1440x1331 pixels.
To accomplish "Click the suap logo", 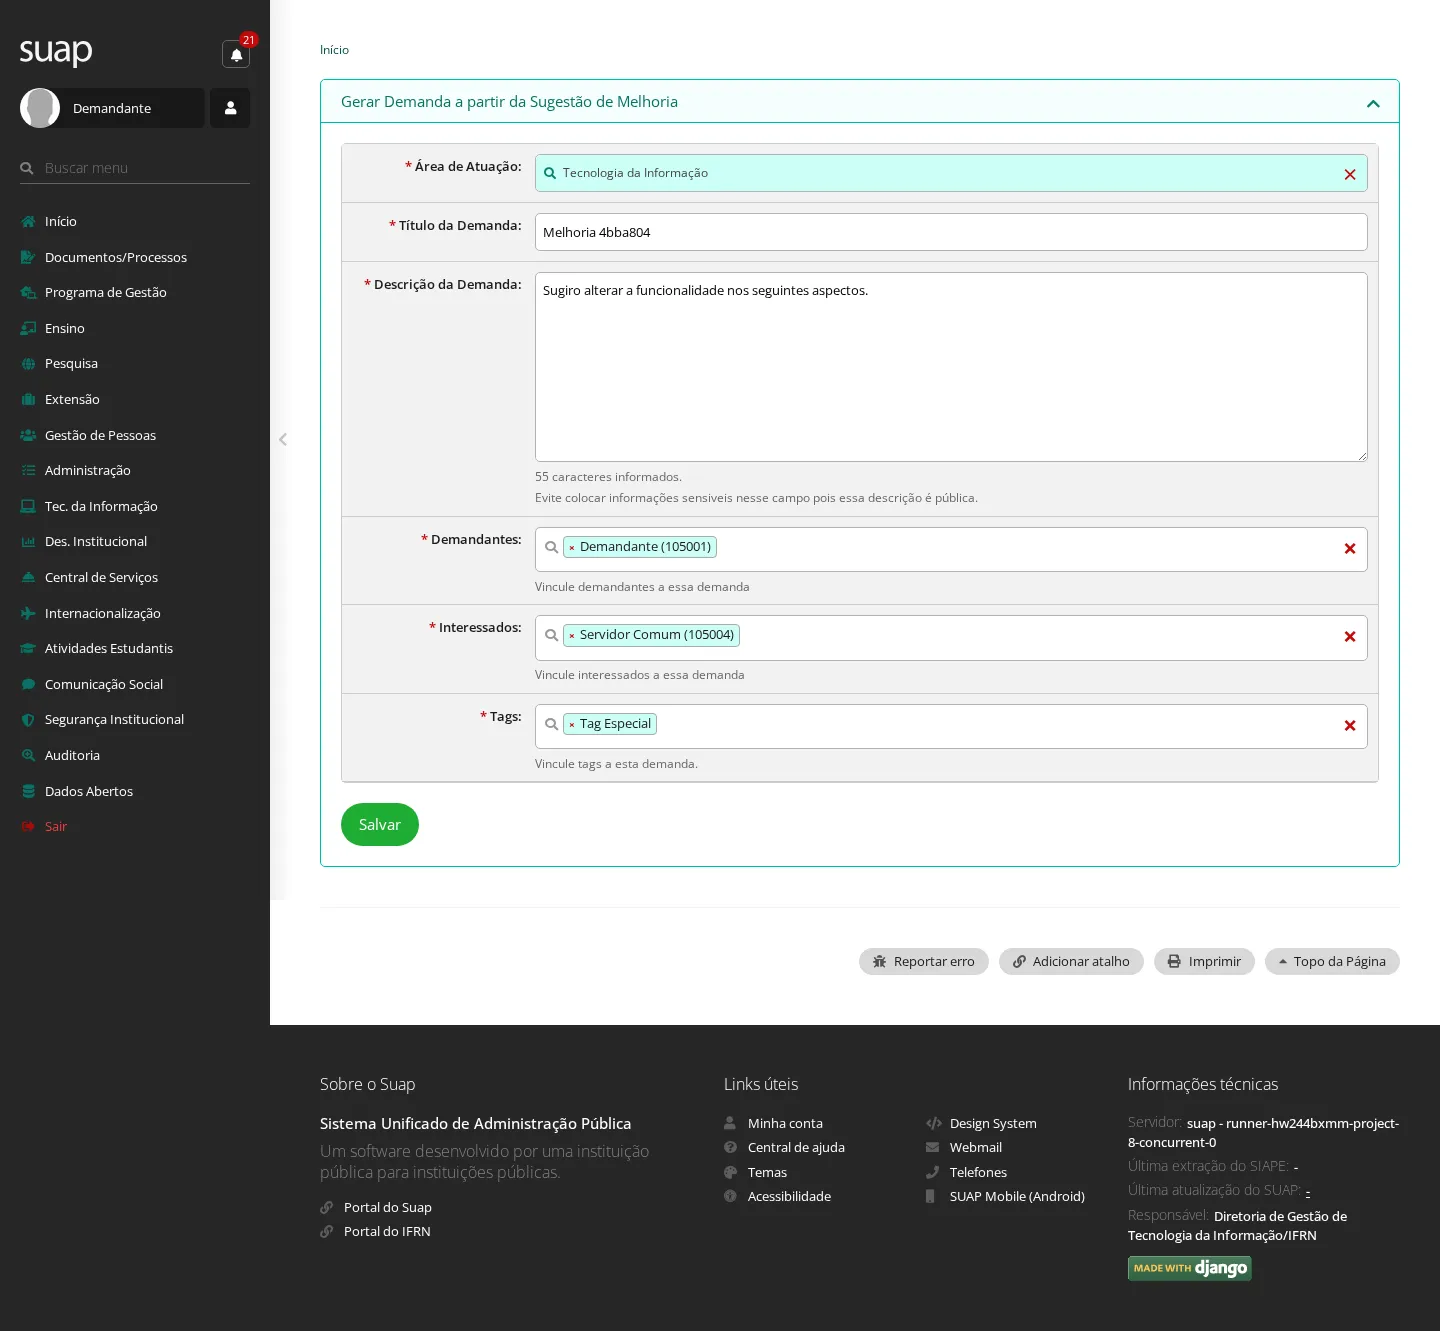I will pyautogui.click(x=56, y=51).
